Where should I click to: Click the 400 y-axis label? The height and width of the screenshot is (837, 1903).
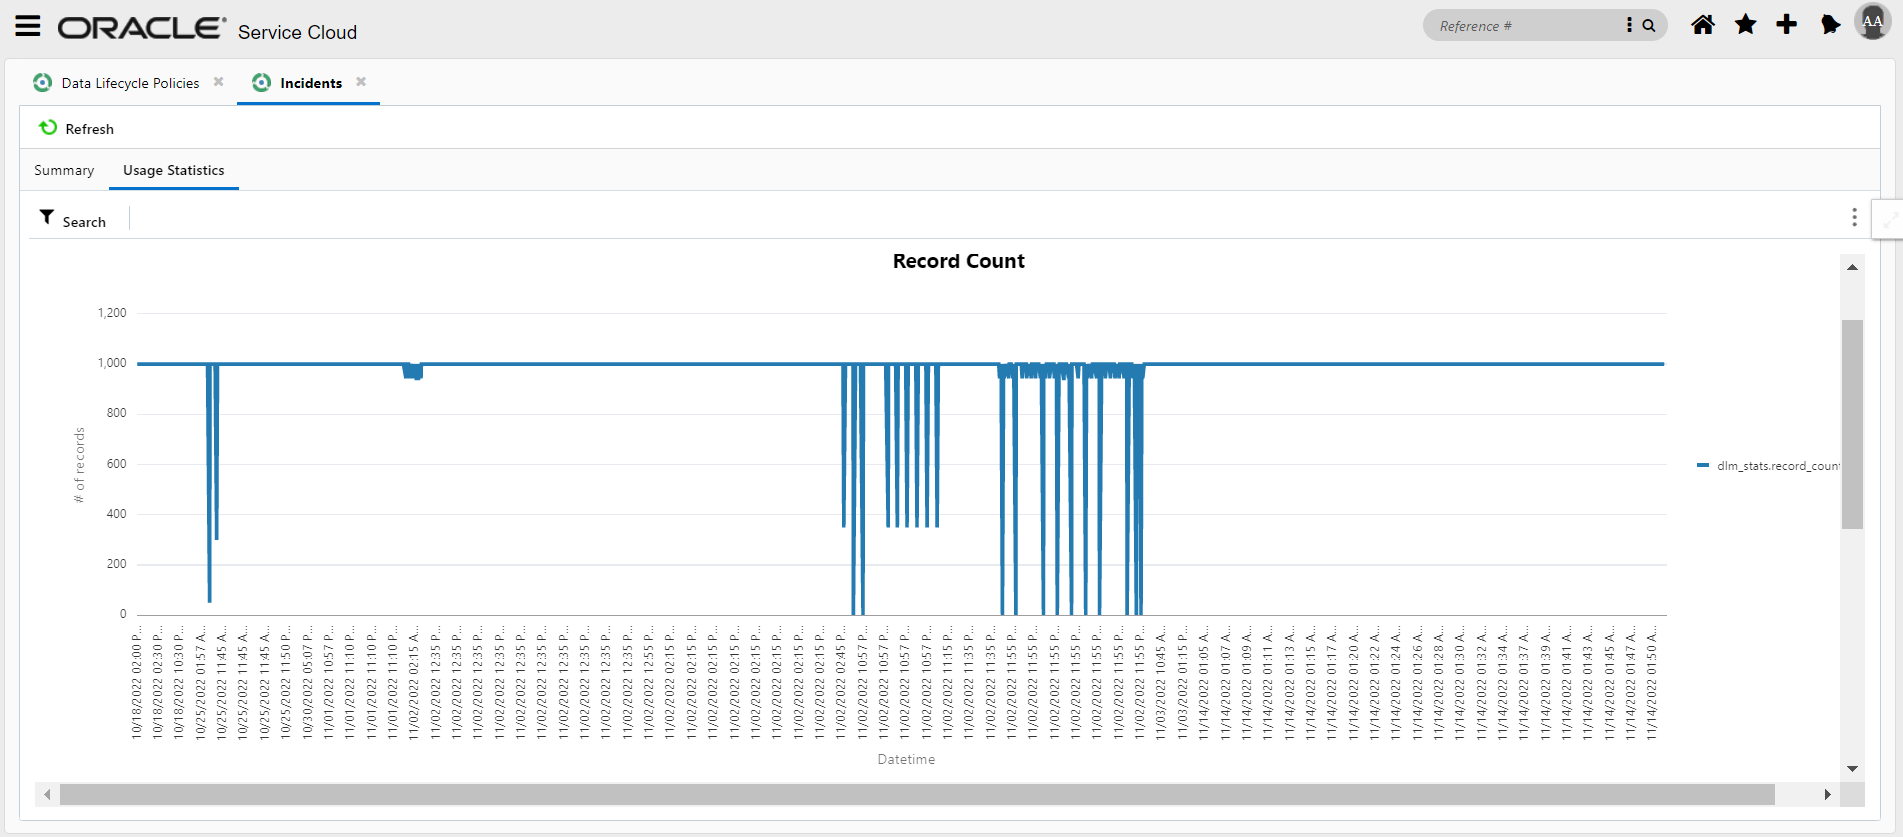(117, 514)
